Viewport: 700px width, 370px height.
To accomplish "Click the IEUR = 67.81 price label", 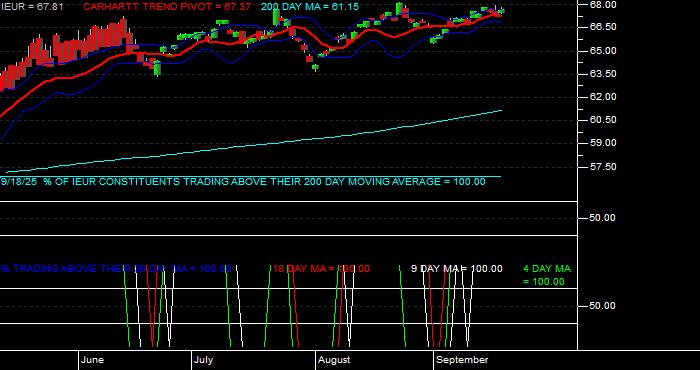I will pos(32,7).
